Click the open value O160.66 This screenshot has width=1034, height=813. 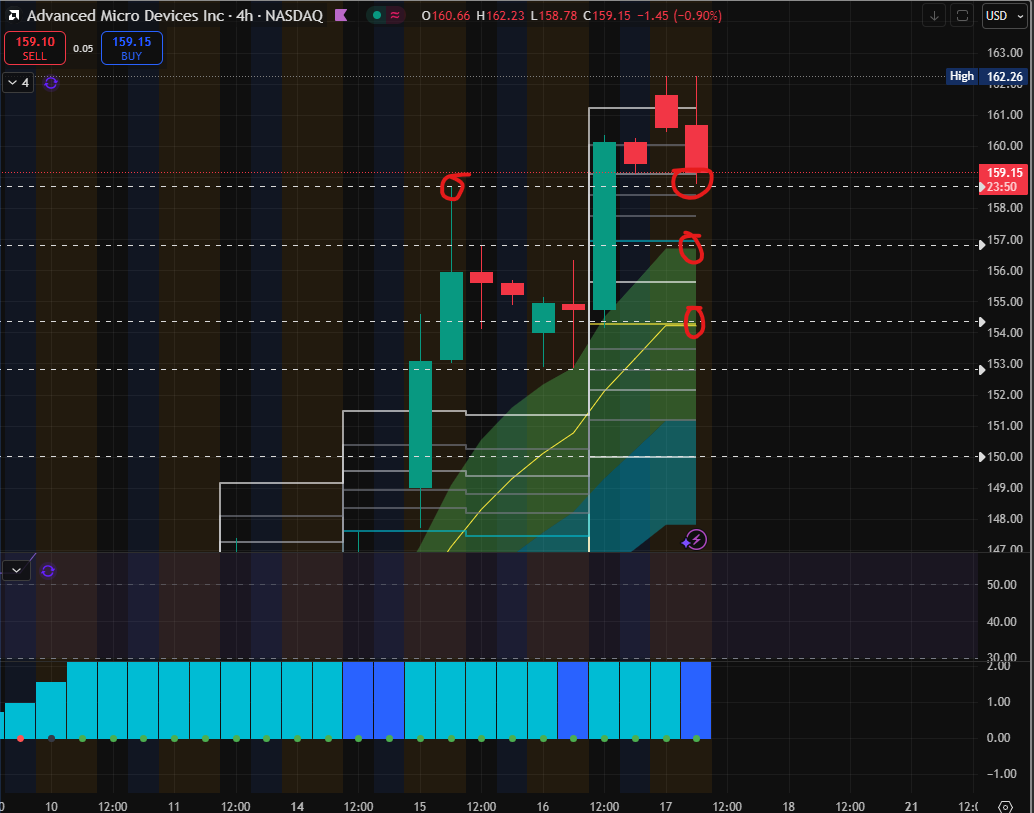click(446, 15)
